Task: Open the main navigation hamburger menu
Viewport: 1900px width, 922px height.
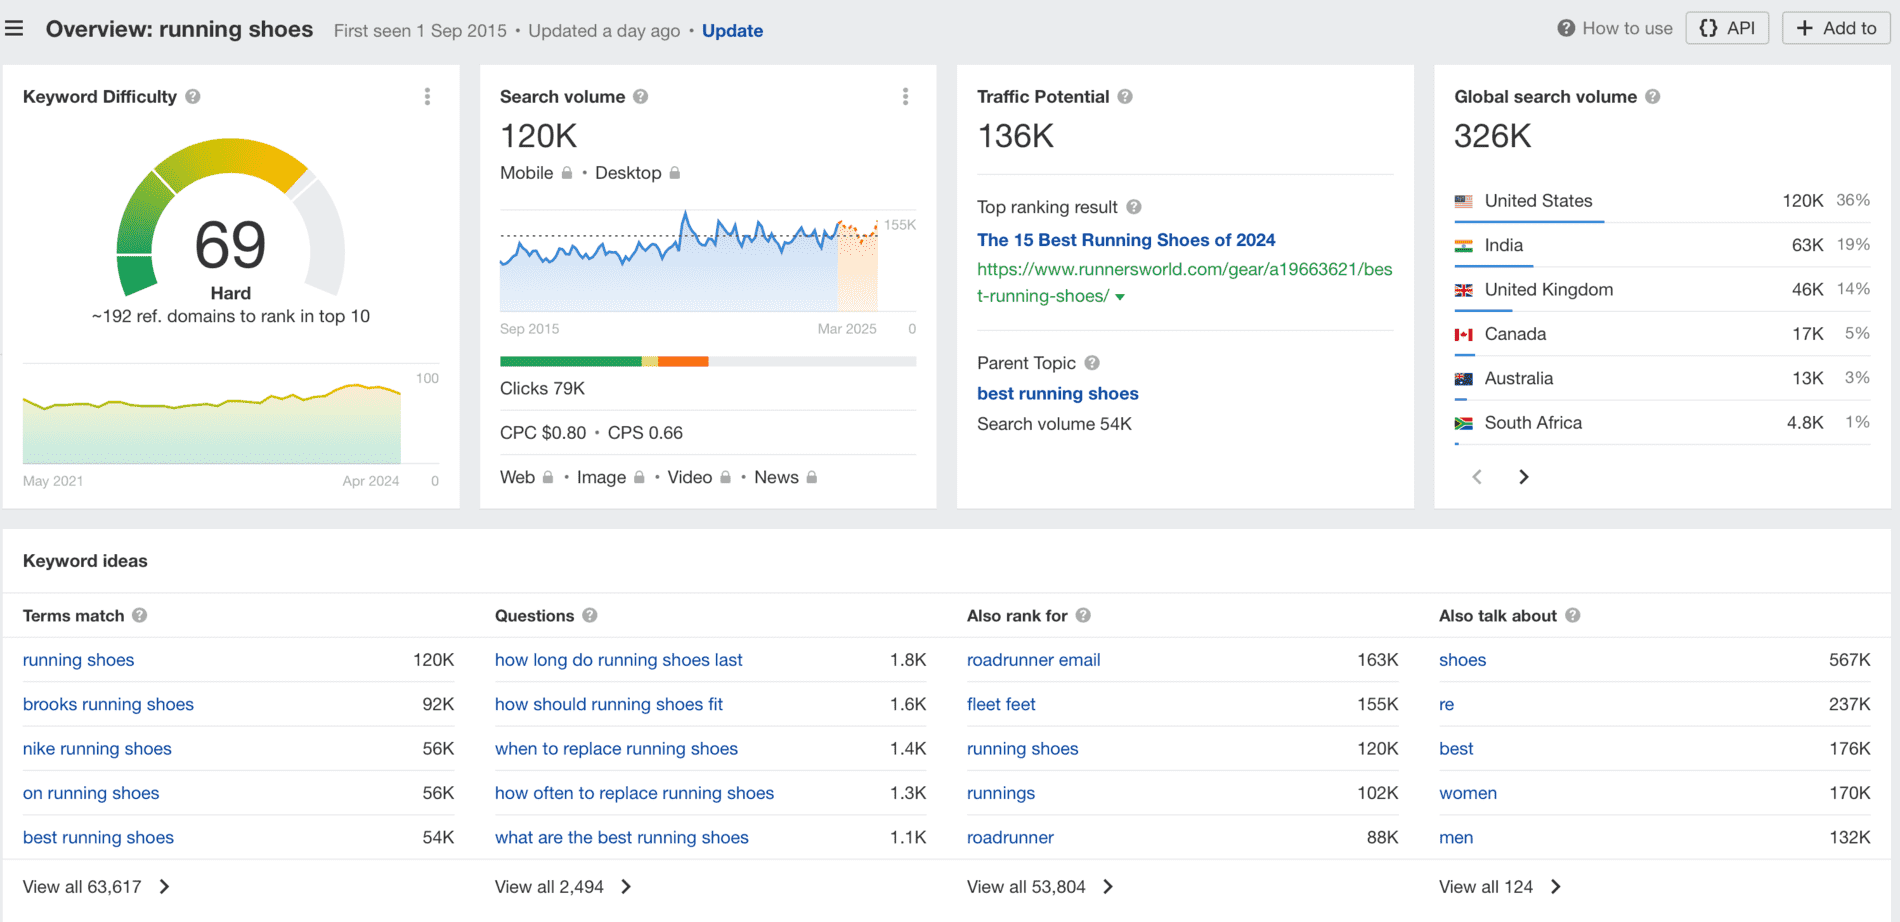Action: (14, 28)
